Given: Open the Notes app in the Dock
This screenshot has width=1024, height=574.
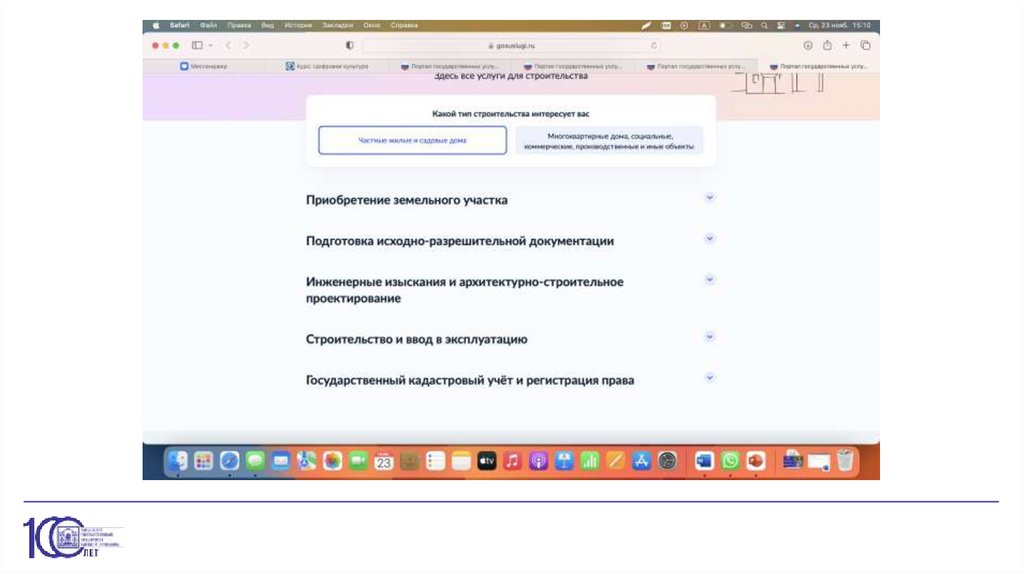Looking at the screenshot, I should coord(461,461).
